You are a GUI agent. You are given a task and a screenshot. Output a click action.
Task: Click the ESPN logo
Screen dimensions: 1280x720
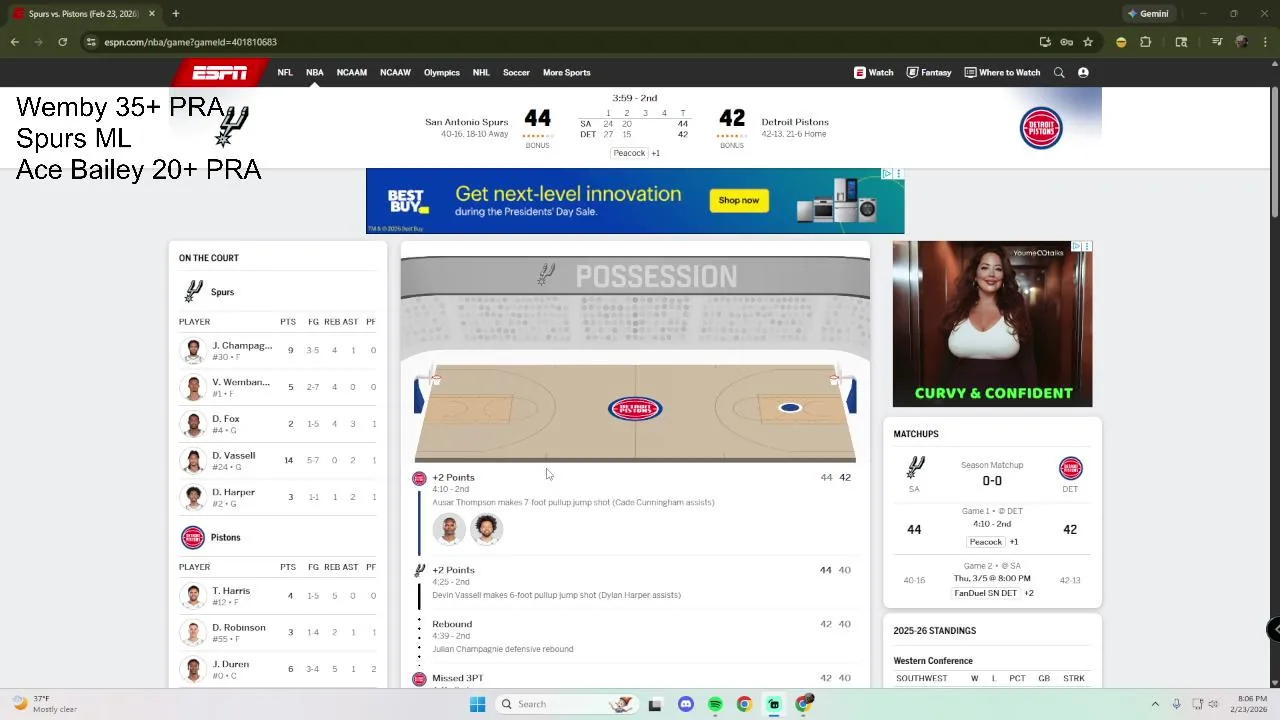(x=220, y=72)
